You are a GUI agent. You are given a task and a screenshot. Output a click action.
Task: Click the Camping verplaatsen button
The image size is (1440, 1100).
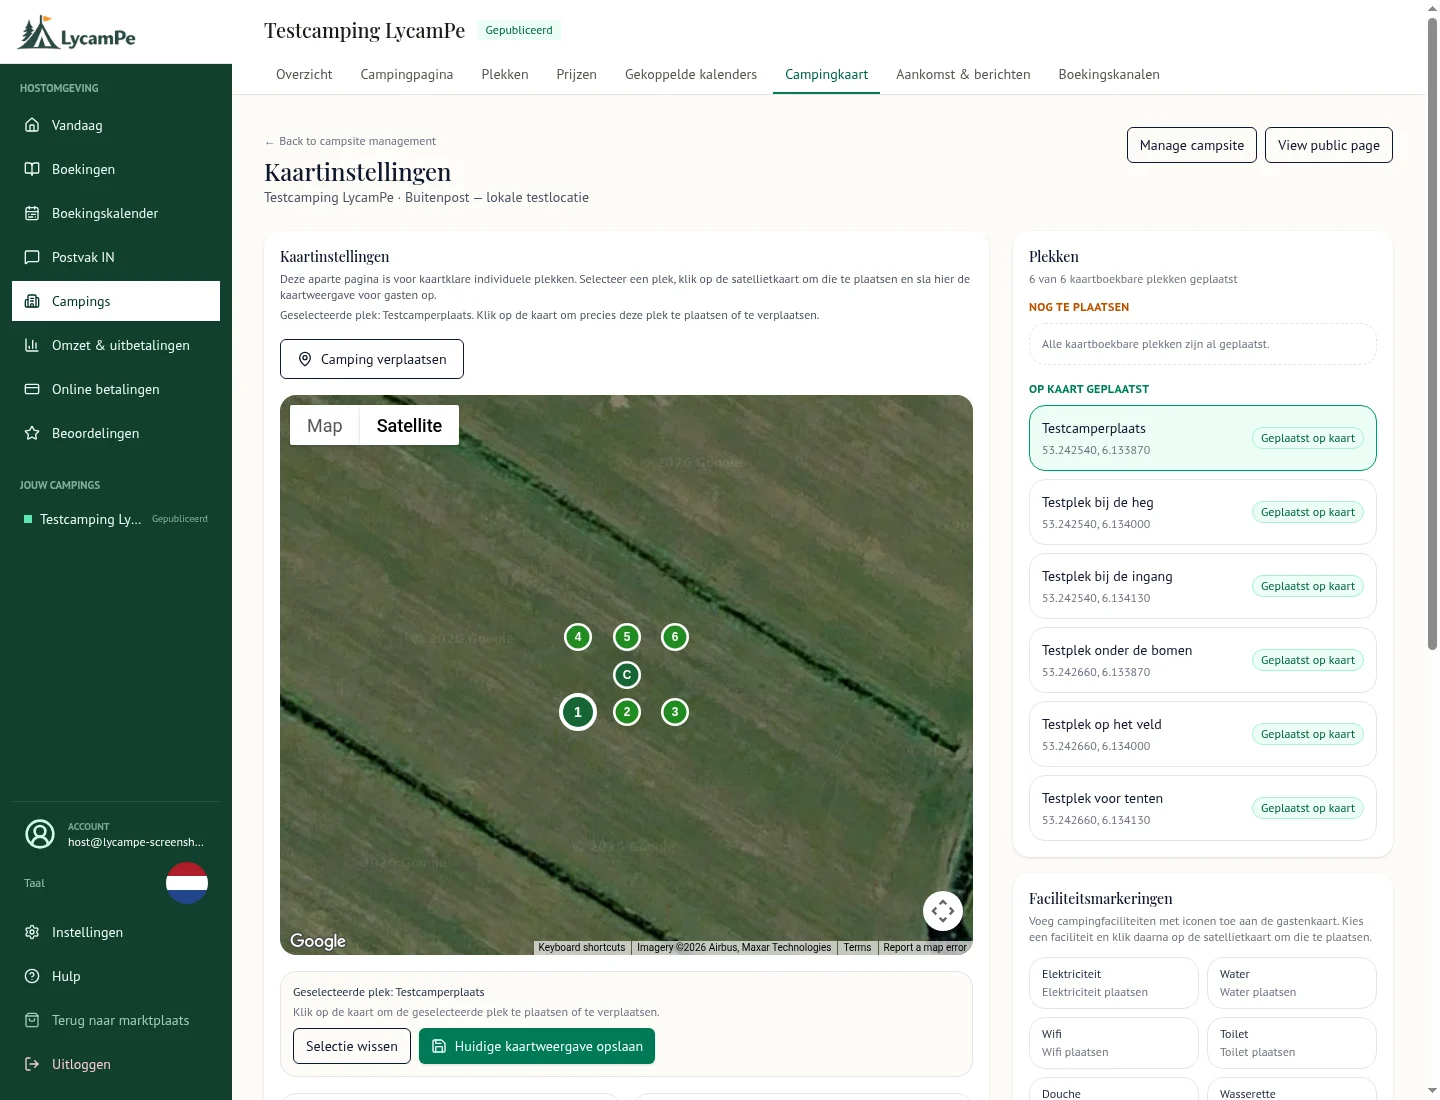tap(372, 359)
